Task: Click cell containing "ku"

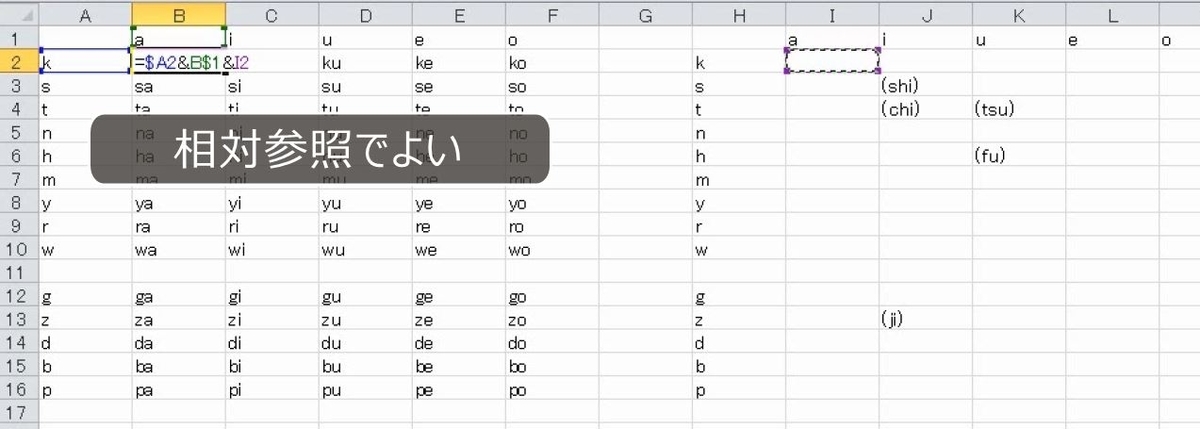Action: [365, 63]
